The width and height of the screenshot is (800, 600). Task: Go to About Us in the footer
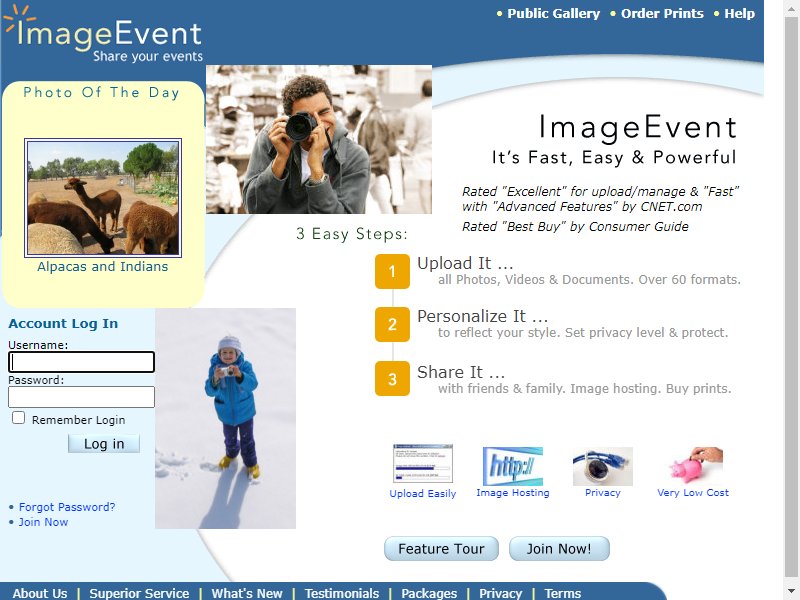point(40,593)
